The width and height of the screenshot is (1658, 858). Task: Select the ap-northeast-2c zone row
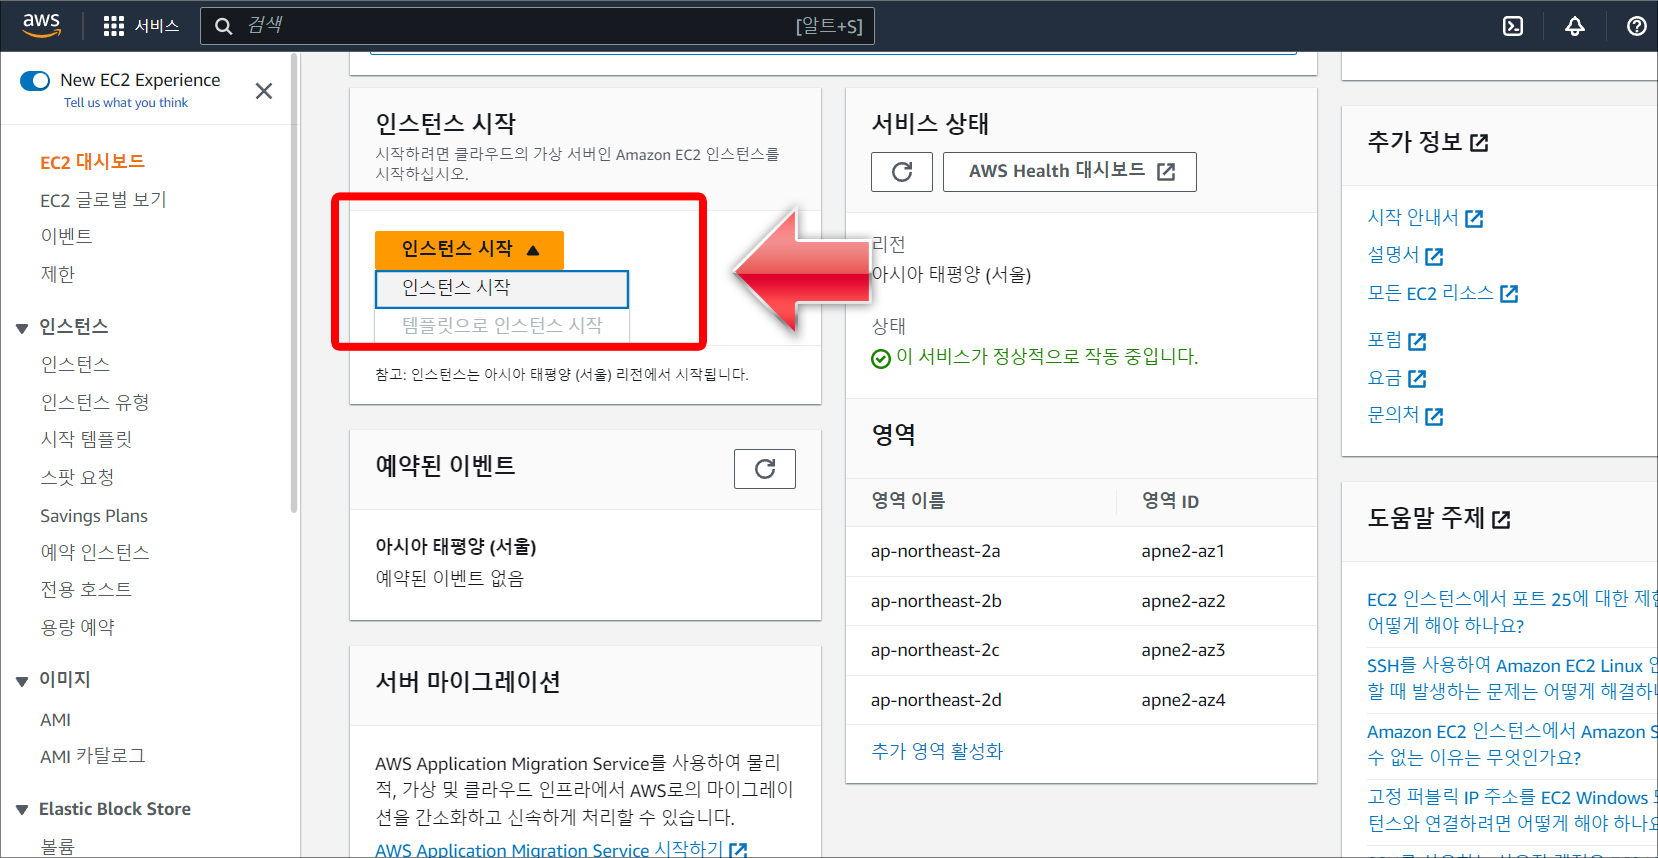(1081, 650)
